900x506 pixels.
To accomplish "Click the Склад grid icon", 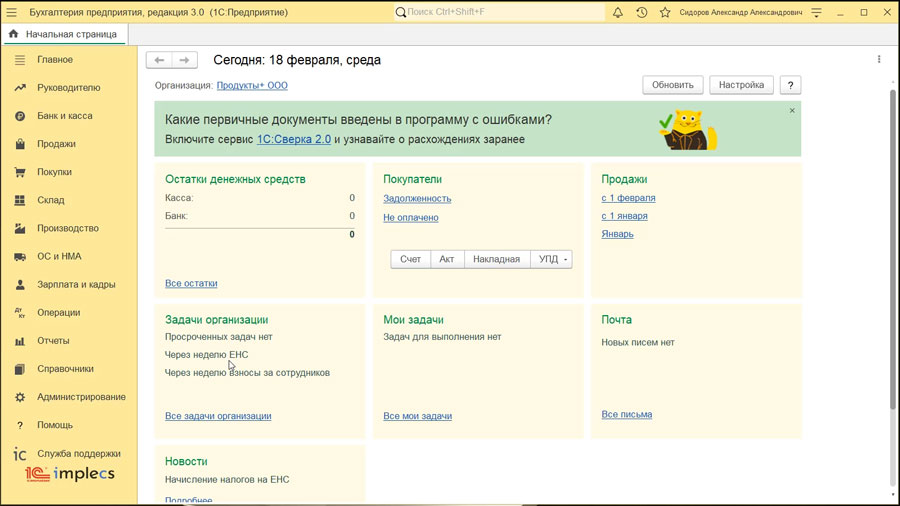I will [x=20, y=200].
